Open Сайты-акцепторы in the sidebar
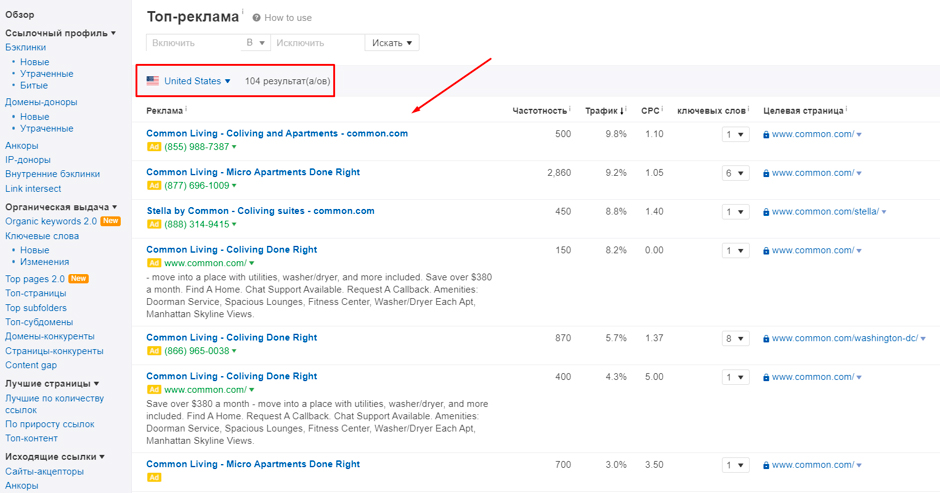940x493 pixels. click(44, 471)
